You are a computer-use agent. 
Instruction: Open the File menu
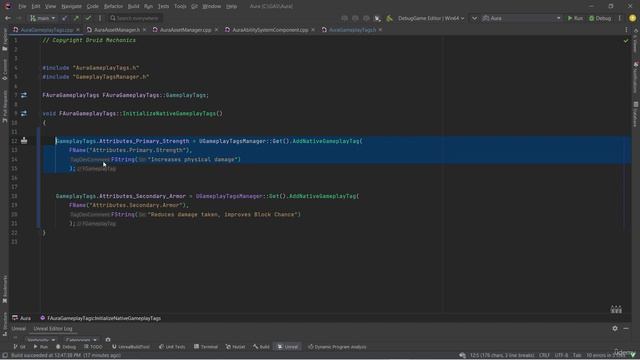click(22, 7)
